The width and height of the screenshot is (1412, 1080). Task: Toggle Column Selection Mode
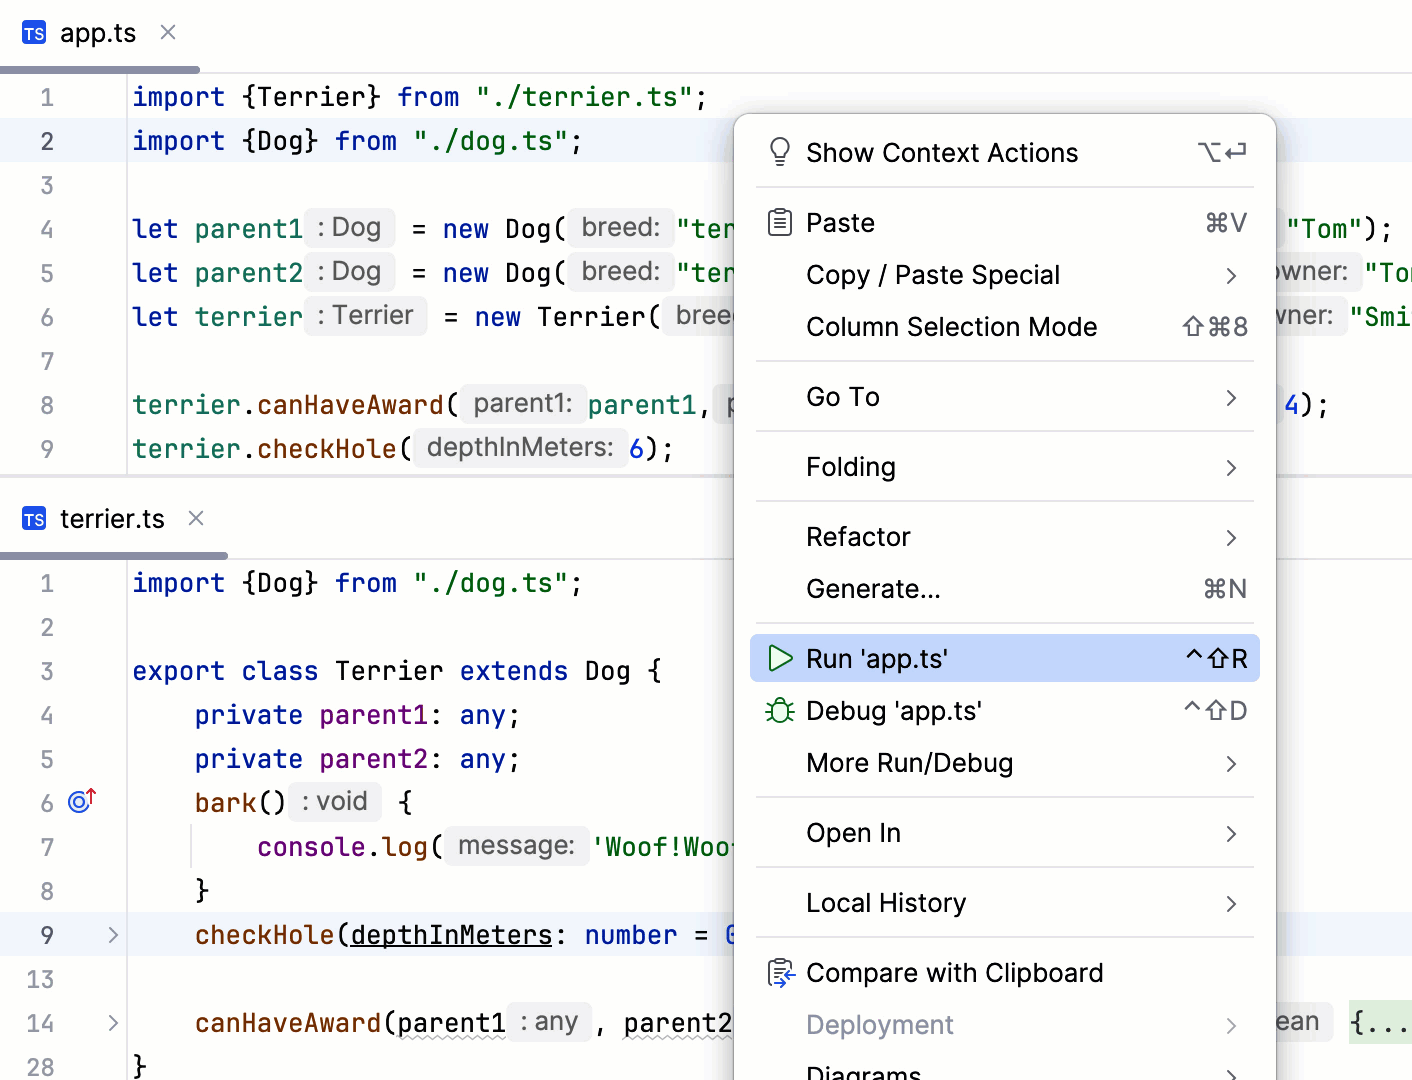(x=952, y=327)
